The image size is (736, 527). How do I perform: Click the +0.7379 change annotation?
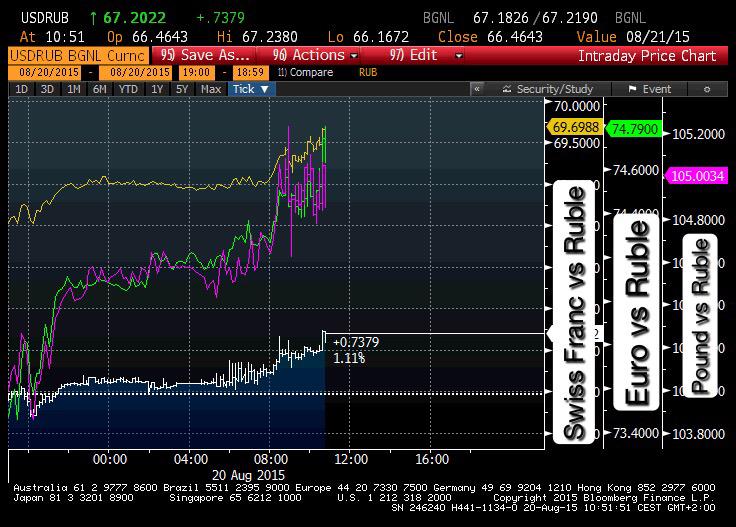click(x=355, y=342)
